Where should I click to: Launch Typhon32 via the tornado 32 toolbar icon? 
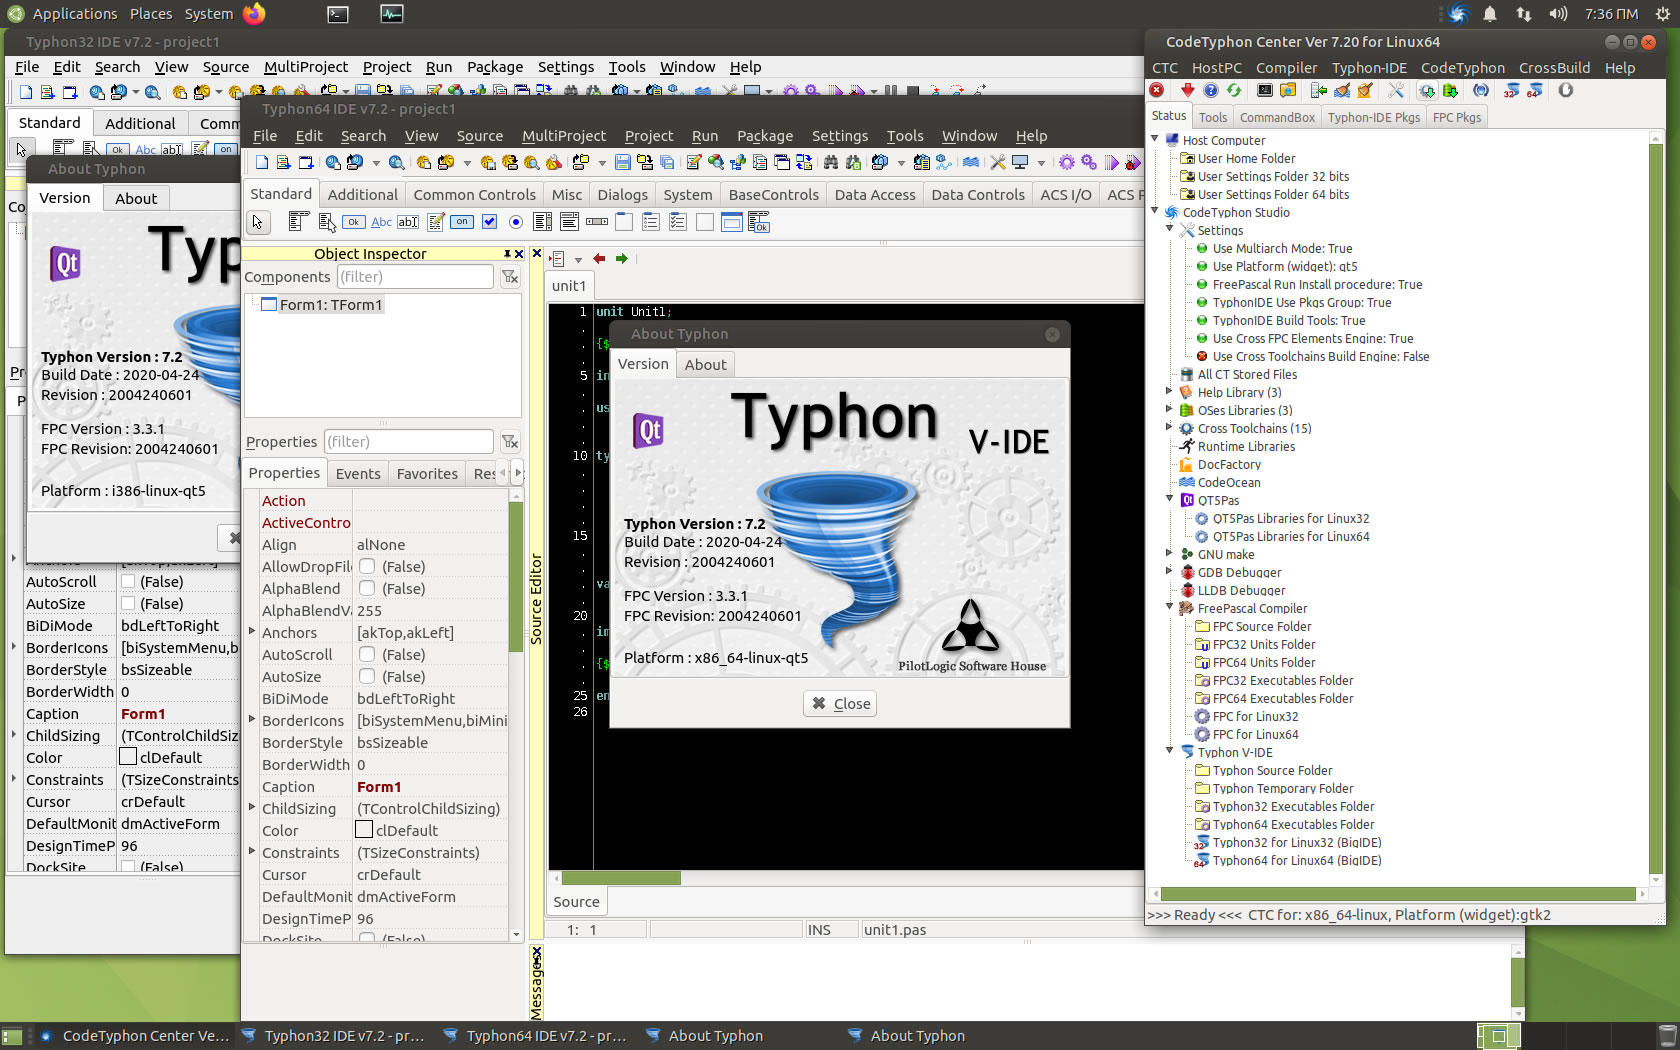click(x=1511, y=91)
